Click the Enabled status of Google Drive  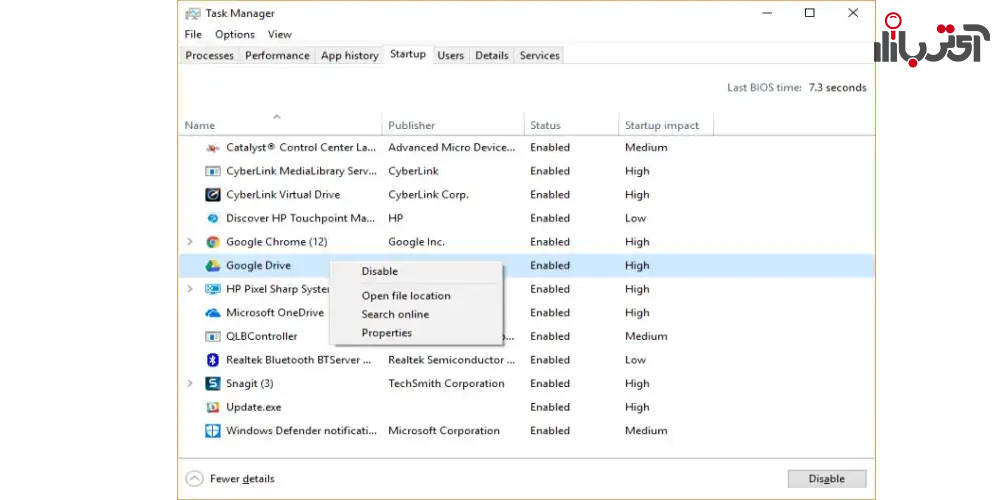pyautogui.click(x=550, y=266)
